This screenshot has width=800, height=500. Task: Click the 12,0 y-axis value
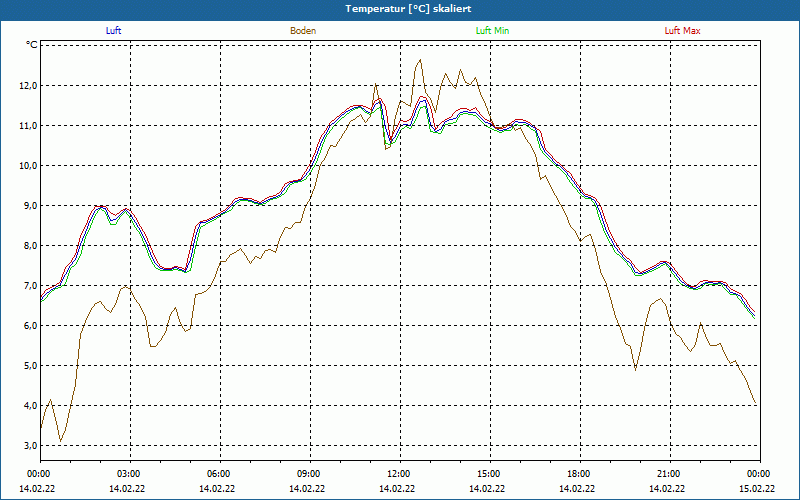[x=29, y=86]
